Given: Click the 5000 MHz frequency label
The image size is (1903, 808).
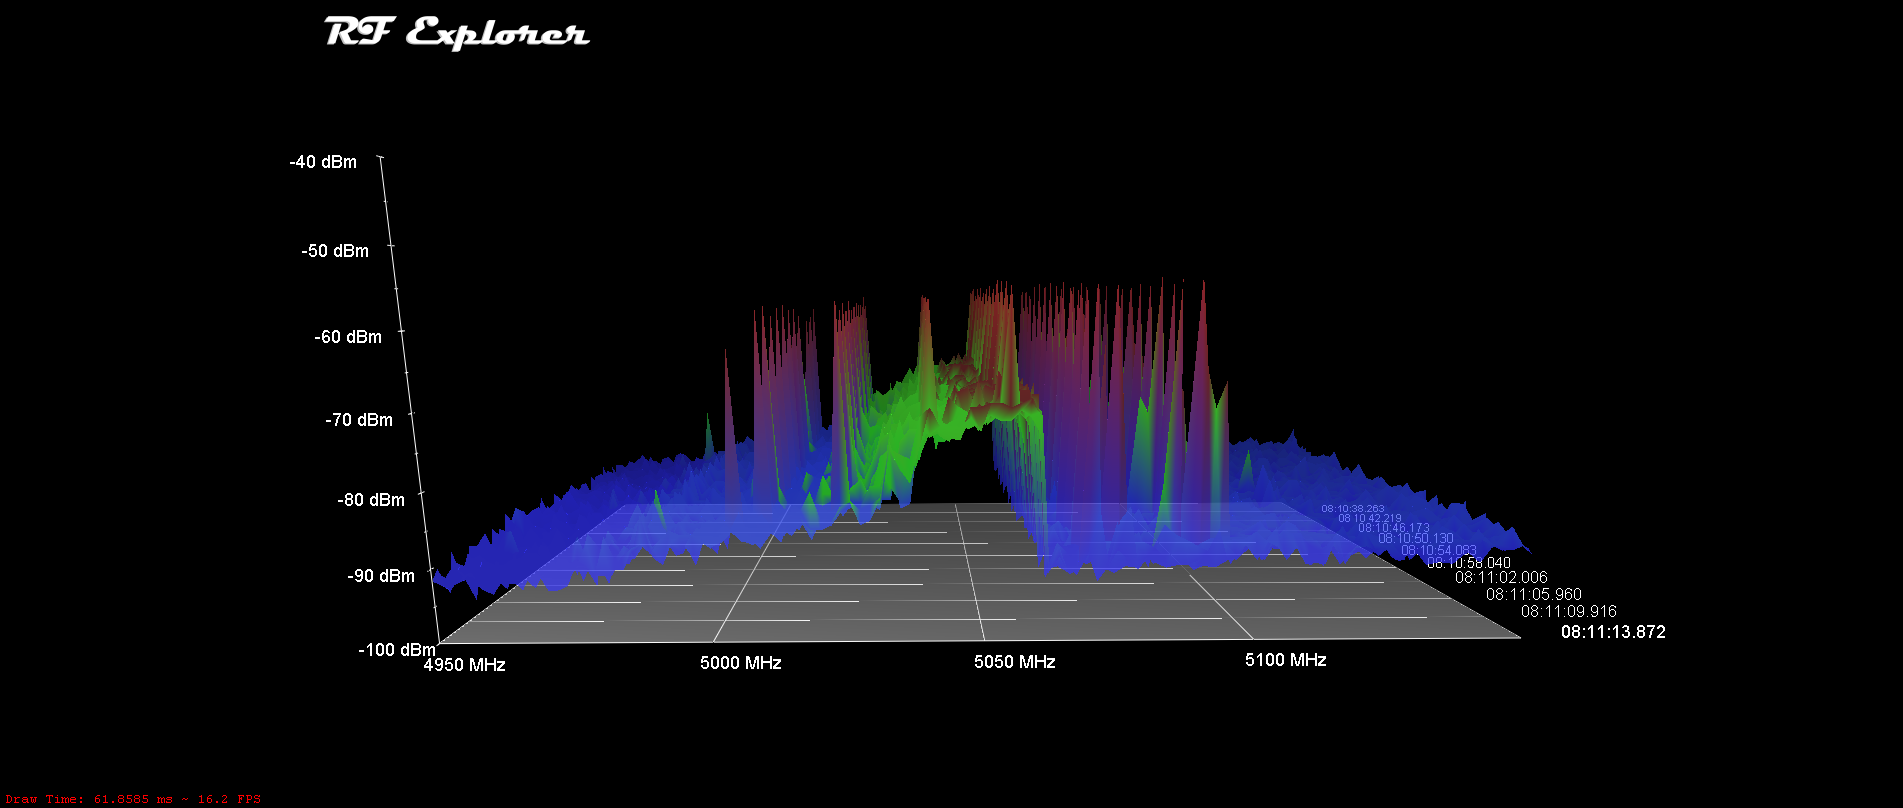Looking at the screenshot, I should click(x=741, y=663).
